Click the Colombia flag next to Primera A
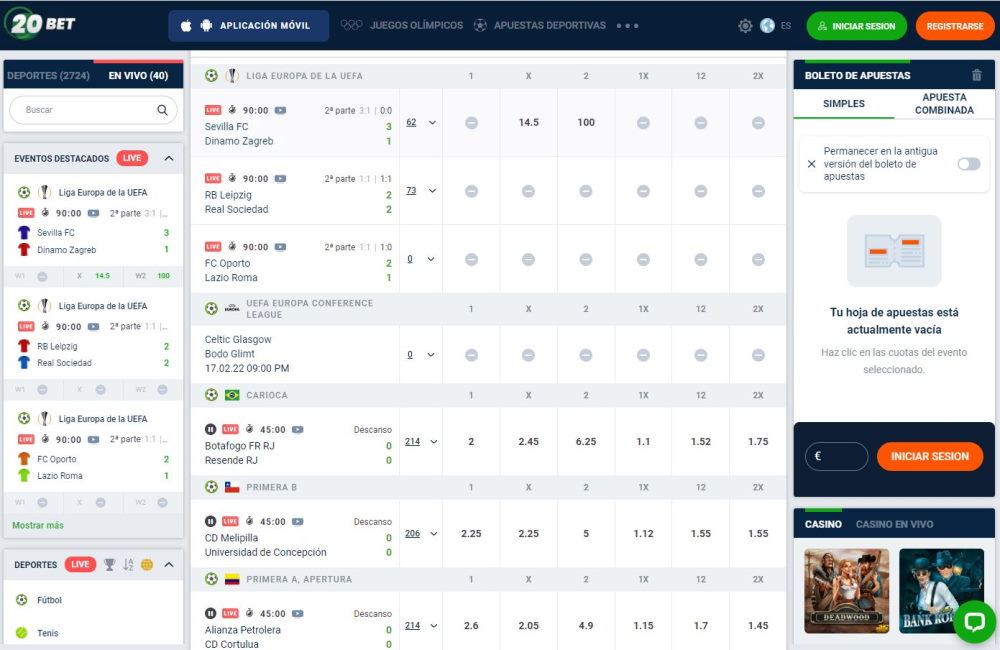 tap(232, 579)
